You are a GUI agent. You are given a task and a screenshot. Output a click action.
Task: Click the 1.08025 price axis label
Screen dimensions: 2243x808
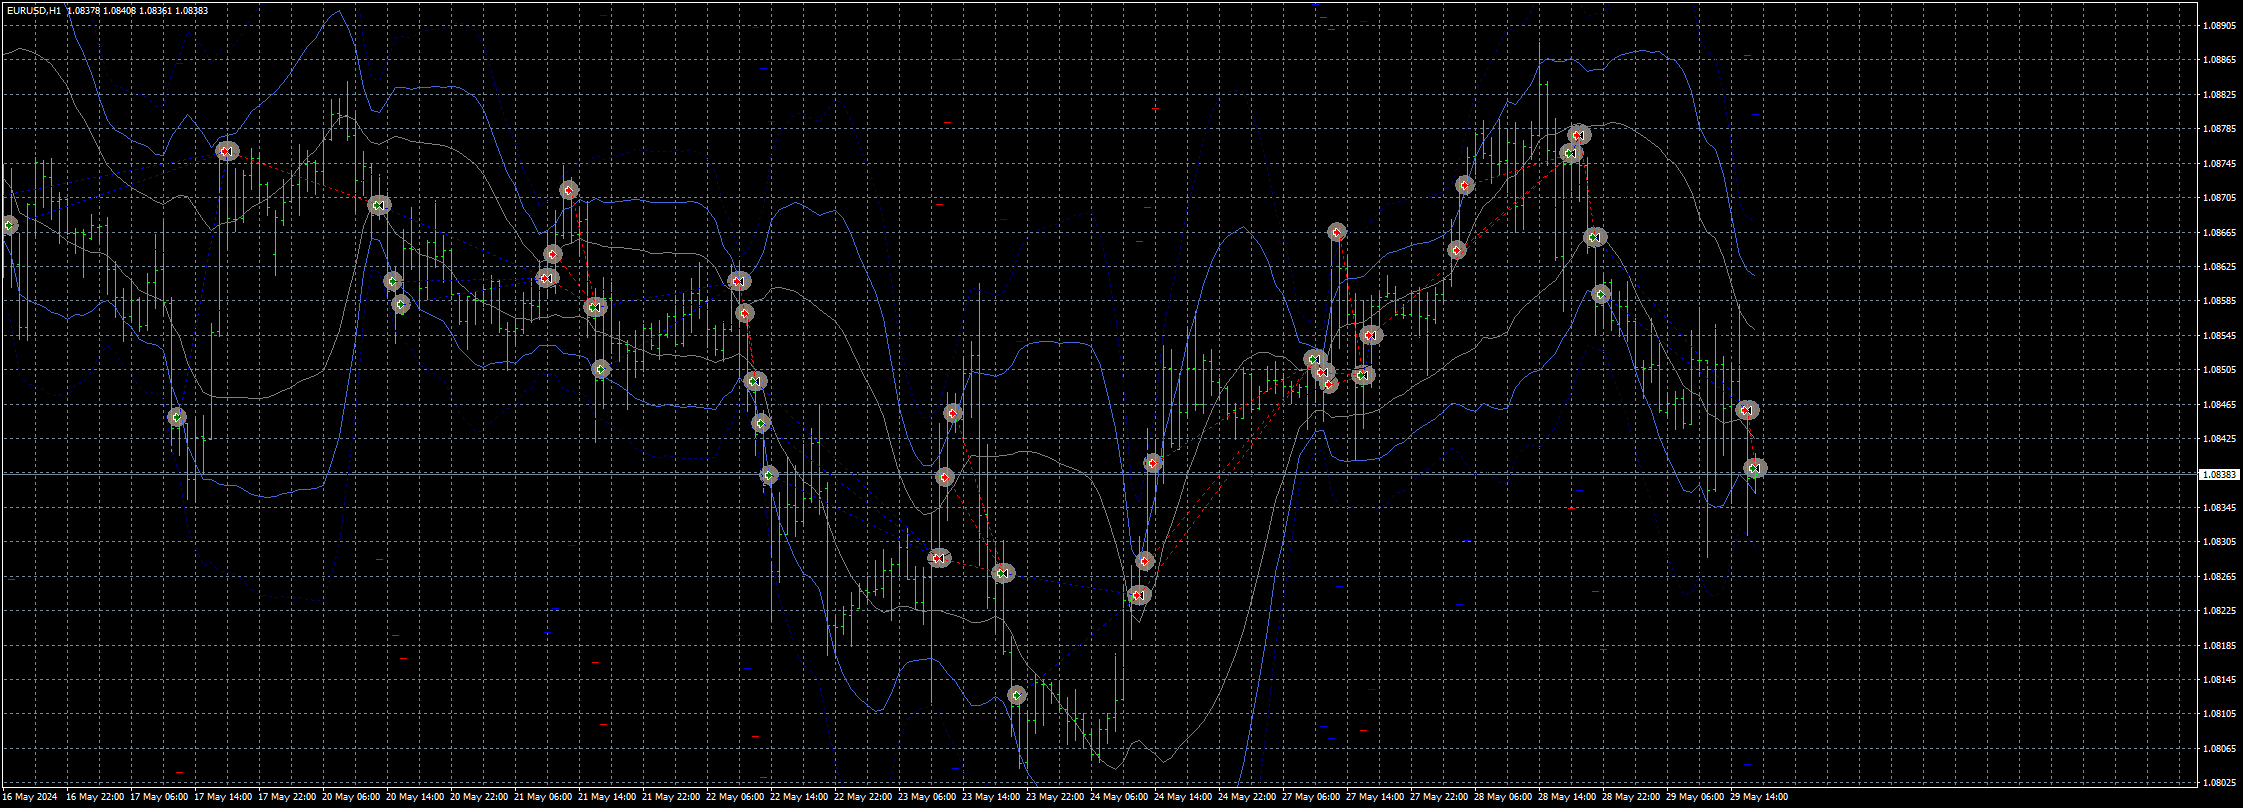coord(2219,783)
